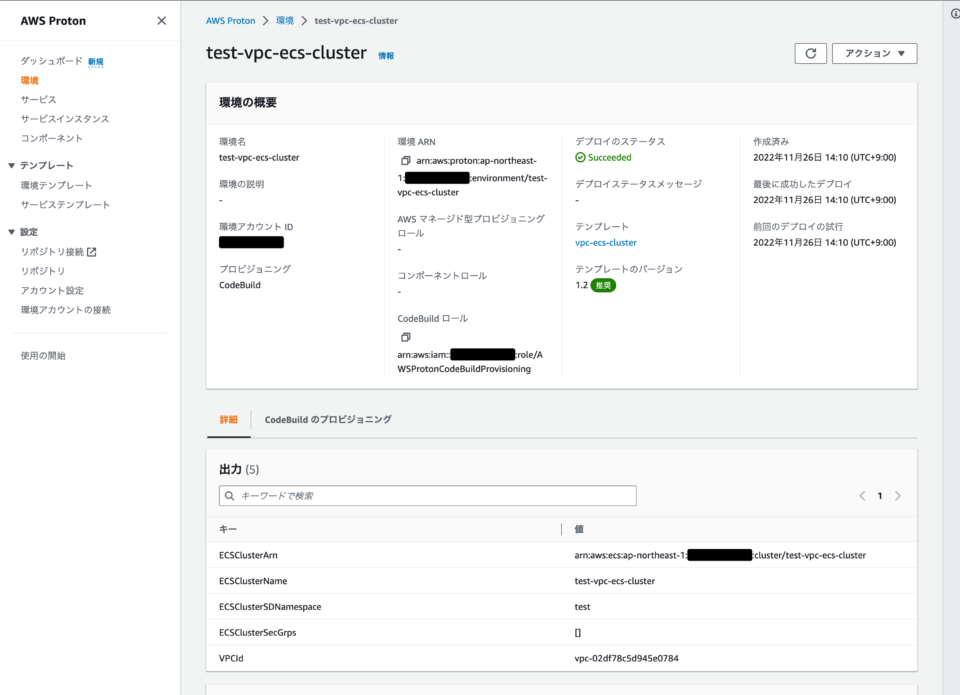Open アカウント設定 in the sidebar
960x695 pixels.
52,290
